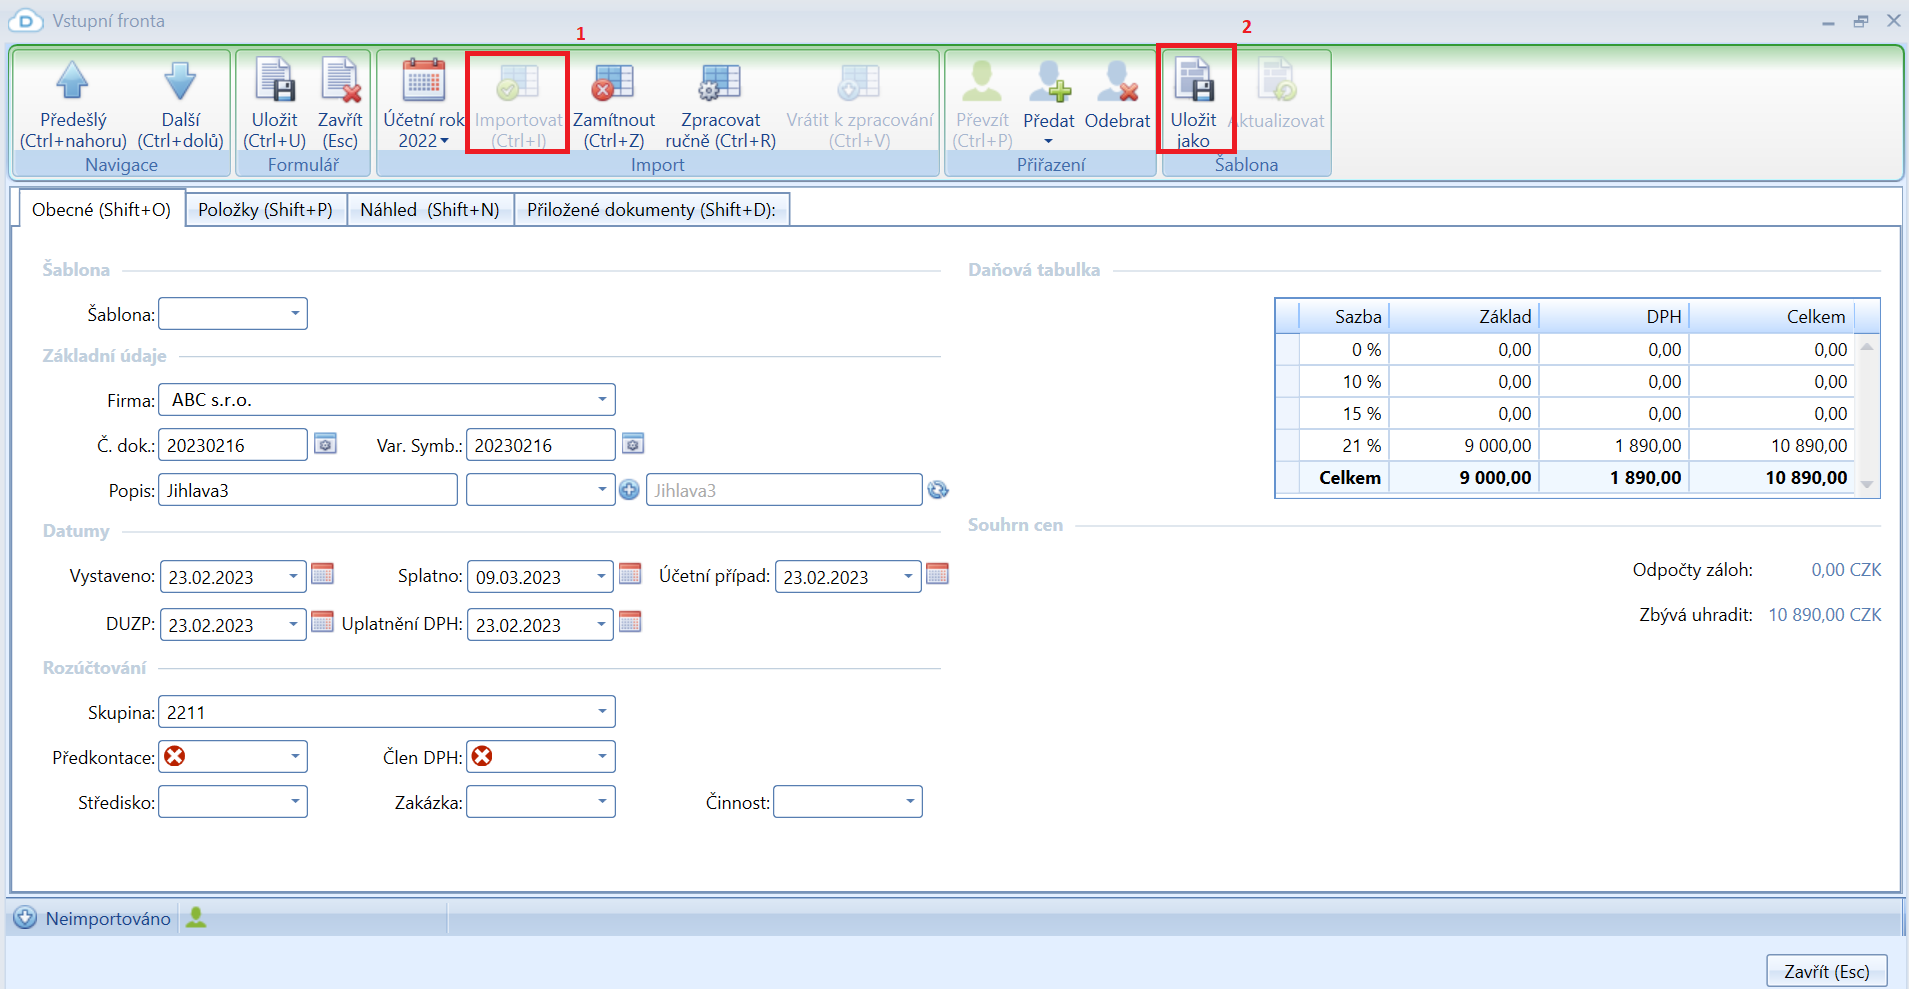Click the Další down-arrow navigation icon
1909x989 pixels.
180,82
